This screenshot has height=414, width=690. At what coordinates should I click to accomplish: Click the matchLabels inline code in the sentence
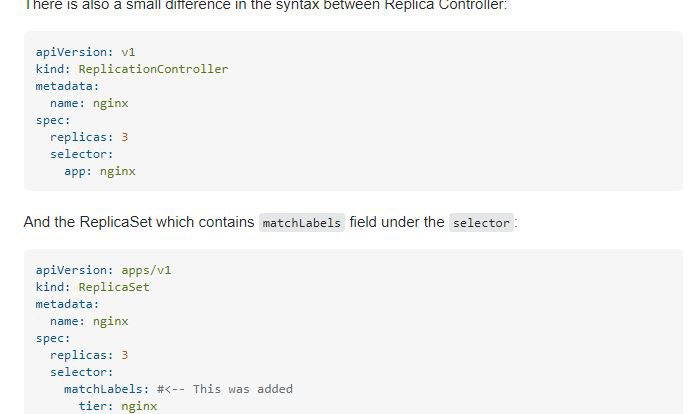click(301, 223)
